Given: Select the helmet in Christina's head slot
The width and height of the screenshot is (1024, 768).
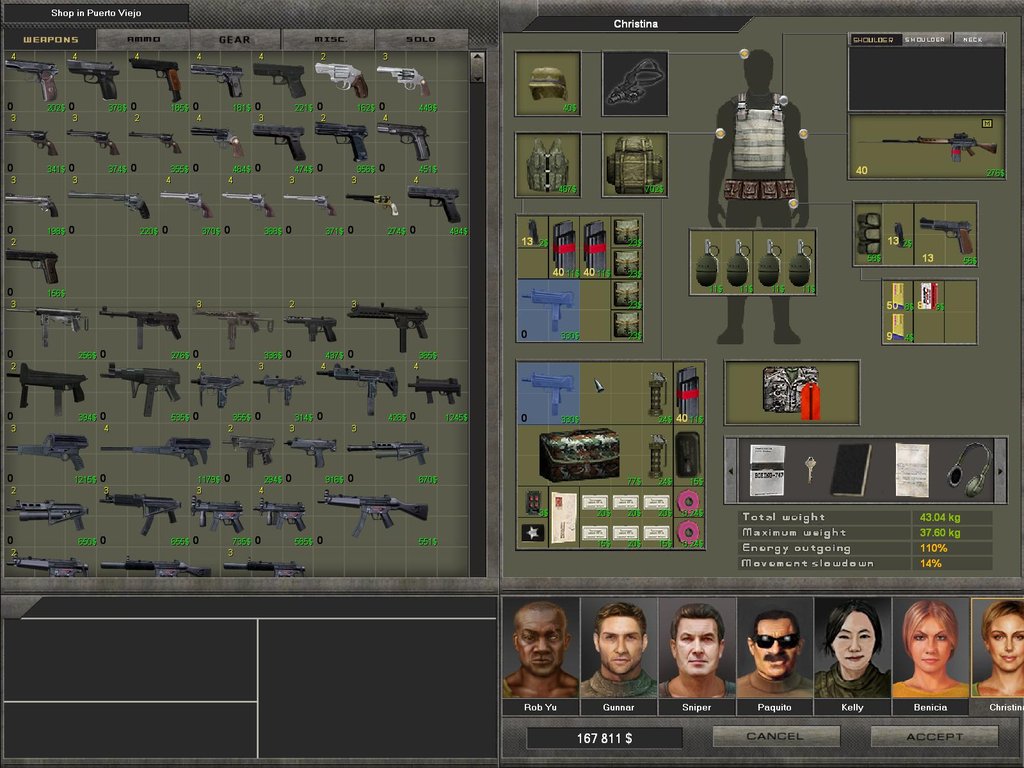Looking at the screenshot, I should click(547, 84).
